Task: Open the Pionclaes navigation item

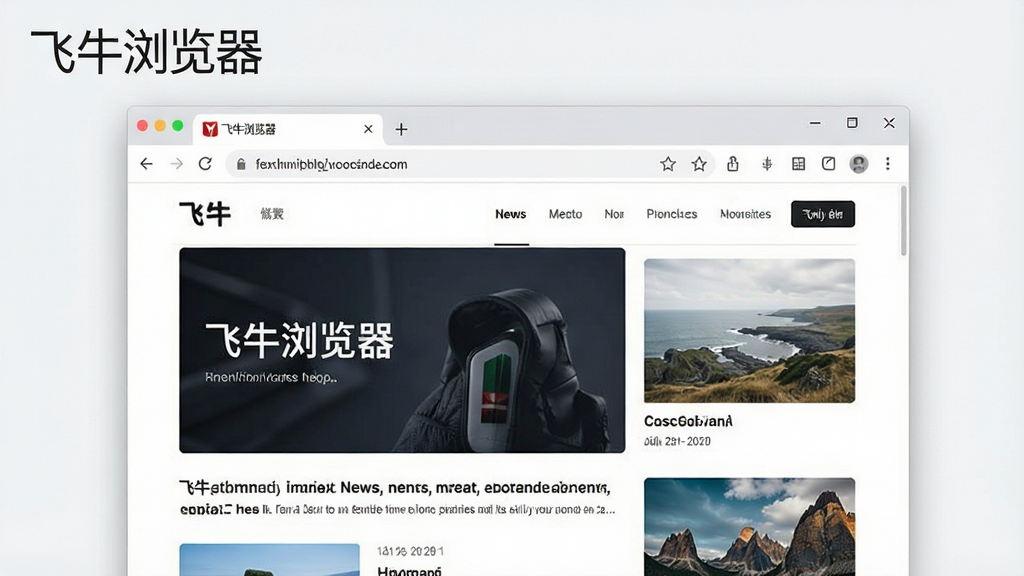Action: click(672, 214)
